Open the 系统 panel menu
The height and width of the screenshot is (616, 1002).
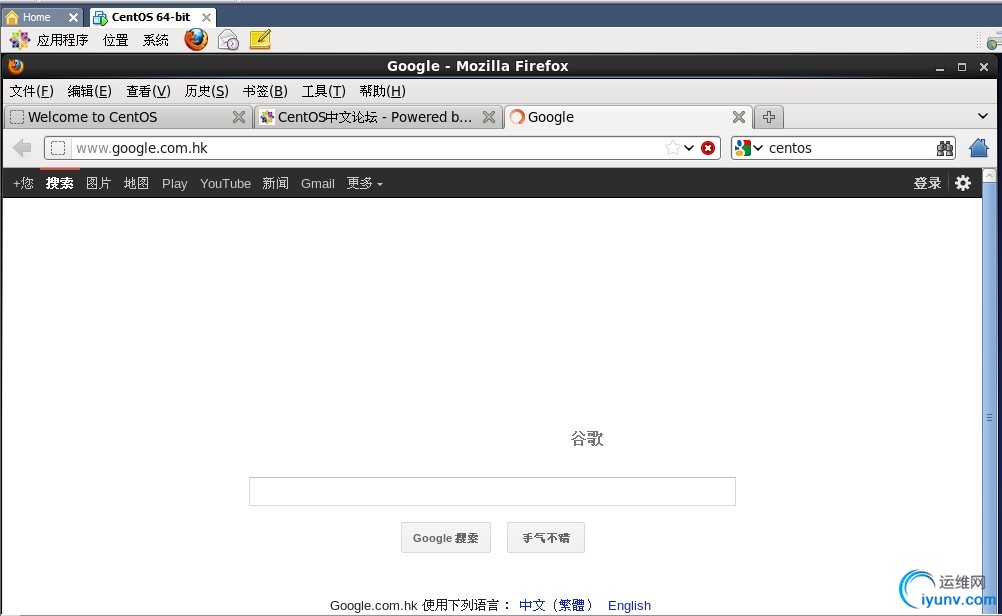155,40
